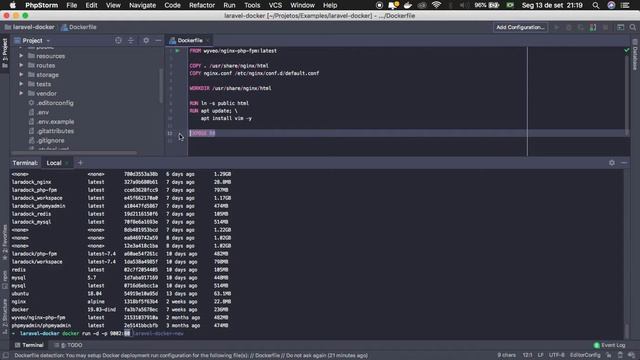This screenshot has height=360, width=640.
Task: Toggle the Structure tool window side button
Action: 5,316
